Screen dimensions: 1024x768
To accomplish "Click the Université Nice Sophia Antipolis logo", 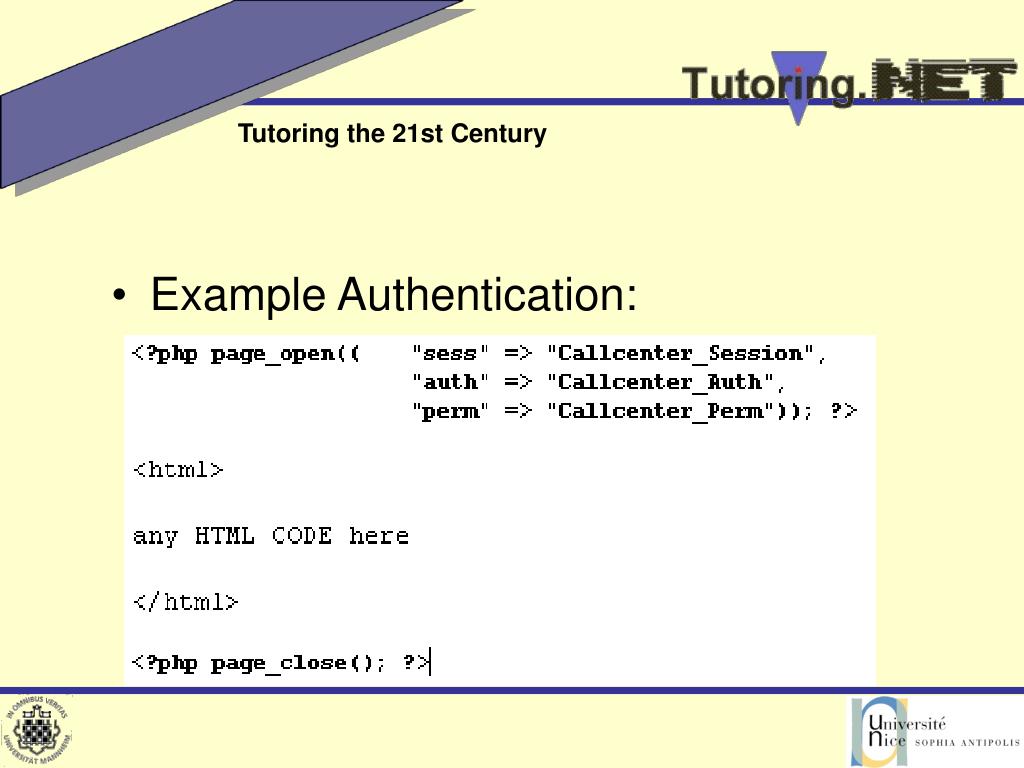I will 936,731.
